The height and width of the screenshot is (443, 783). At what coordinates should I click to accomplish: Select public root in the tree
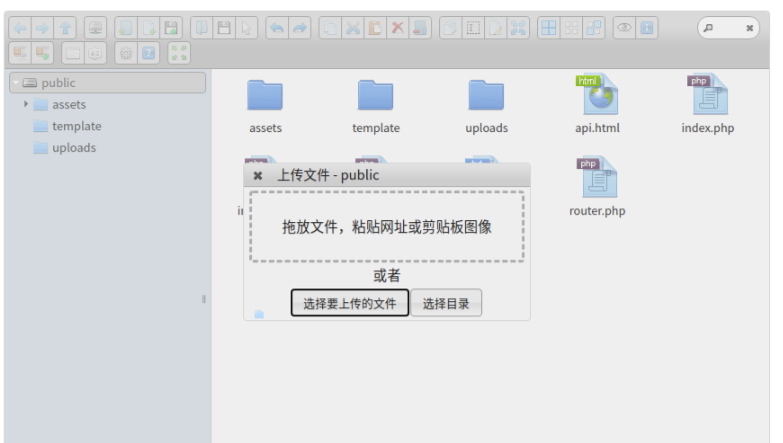[x=107, y=82]
